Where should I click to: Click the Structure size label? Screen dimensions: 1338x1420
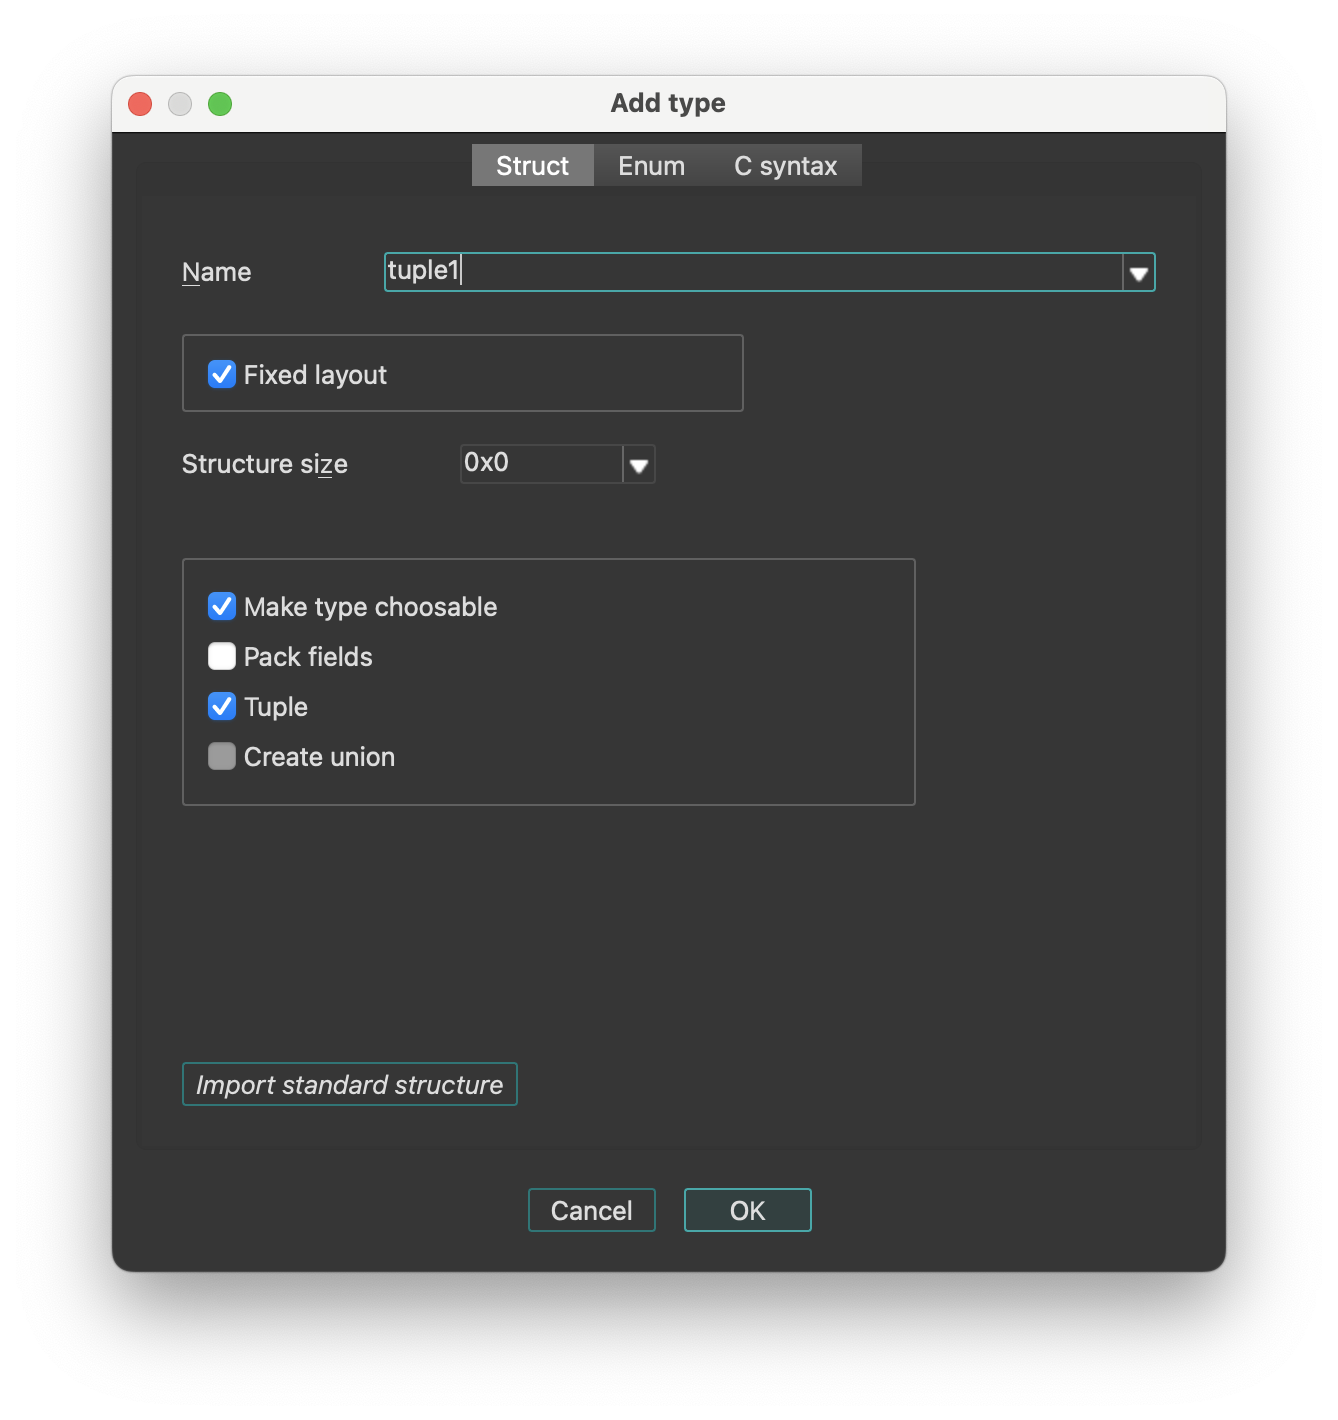pos(265,465)
